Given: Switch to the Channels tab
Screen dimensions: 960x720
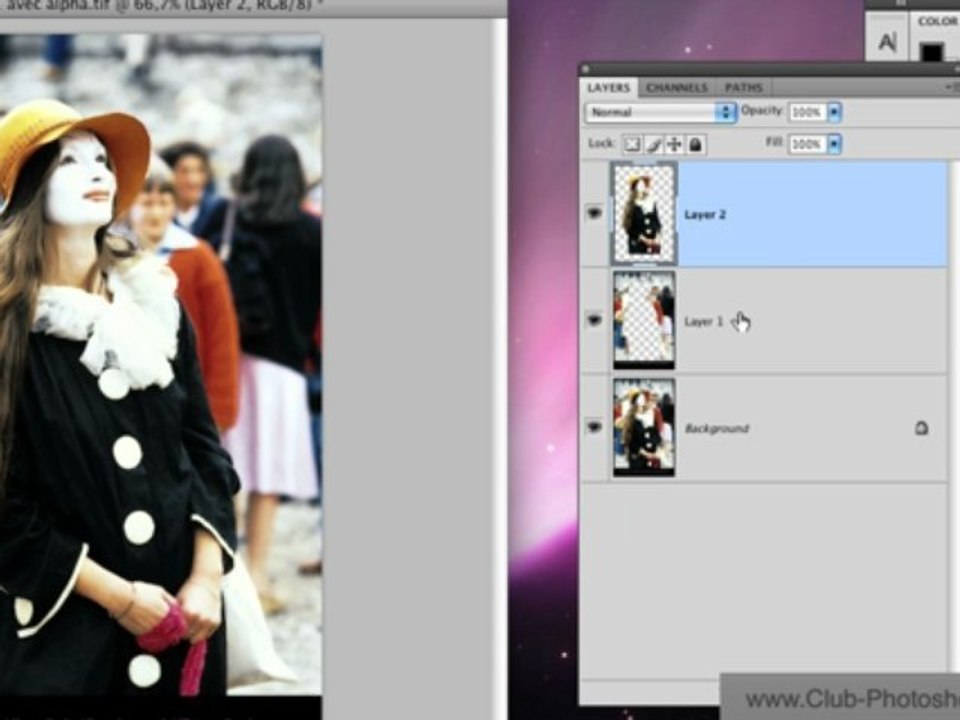Looking at the screenshot, I should (x=677, y=88).
